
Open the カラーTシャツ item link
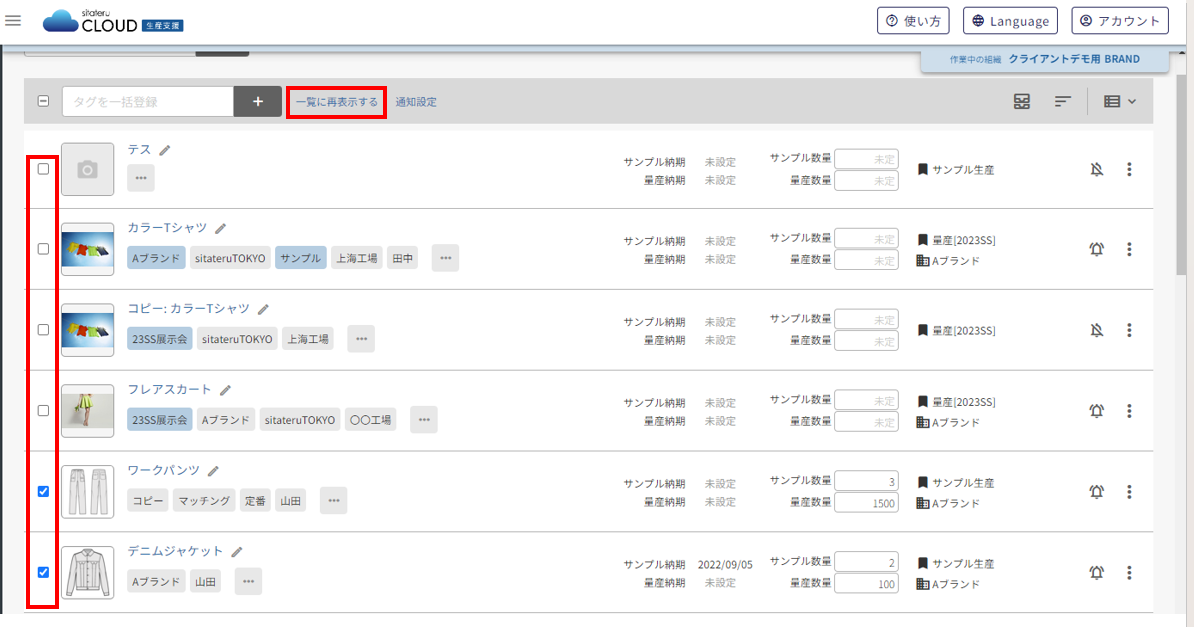click(x=167, y=228)
